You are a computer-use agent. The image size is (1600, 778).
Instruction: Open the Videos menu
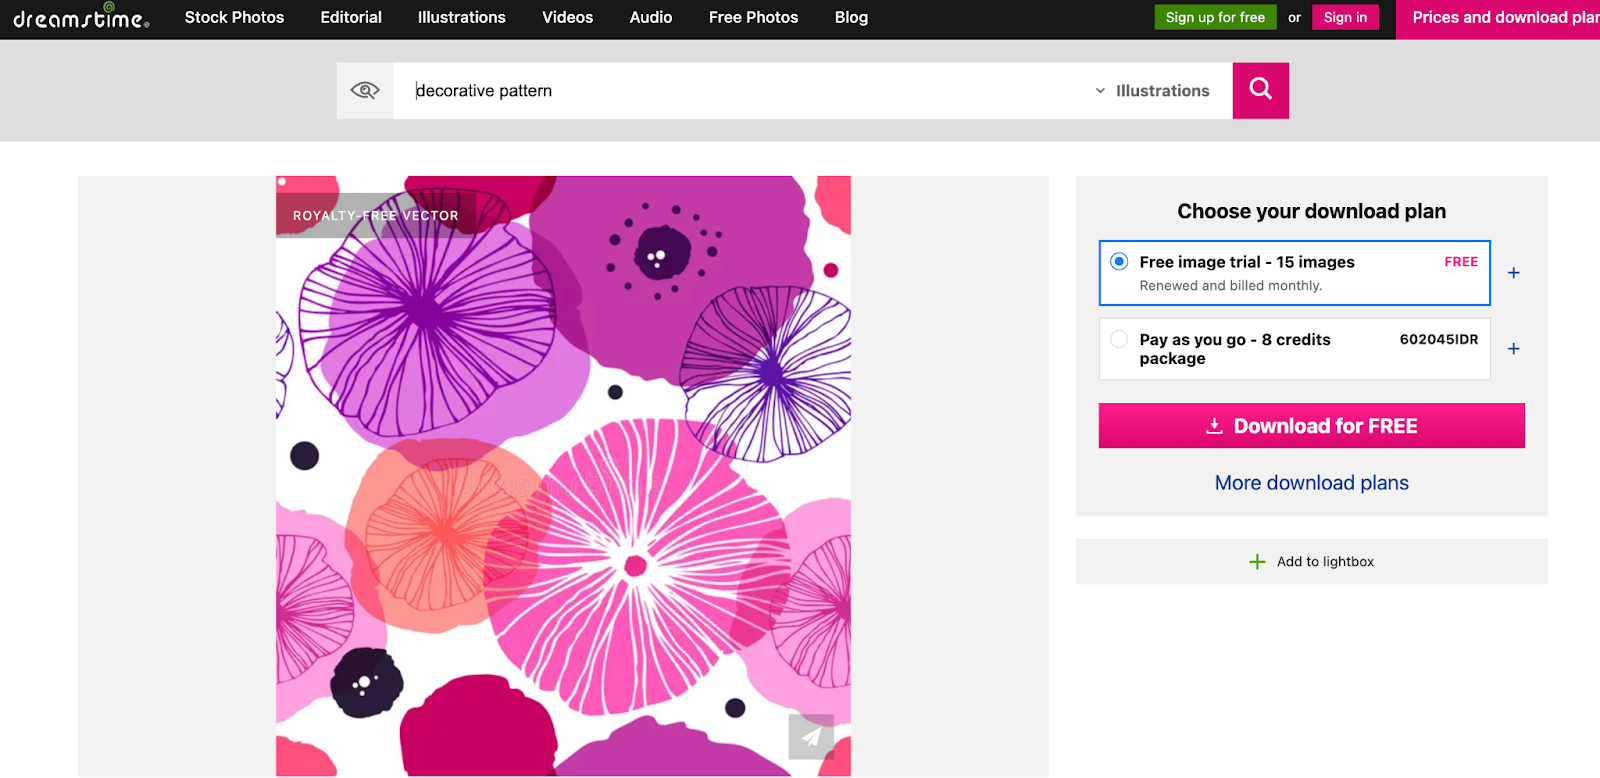[567, 17]
